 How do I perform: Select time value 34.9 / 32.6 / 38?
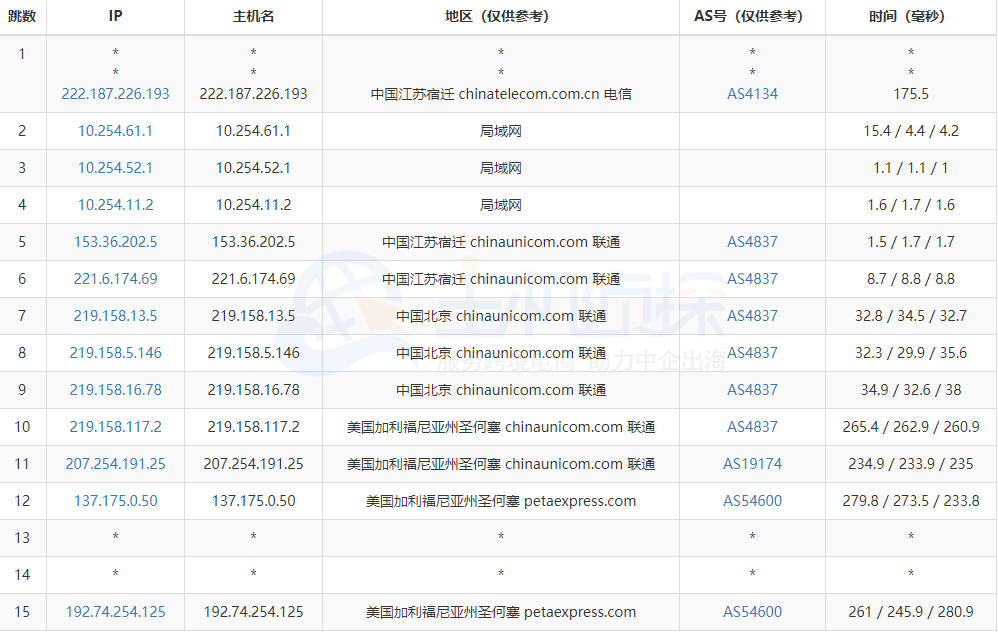click(x=911, y=390)
